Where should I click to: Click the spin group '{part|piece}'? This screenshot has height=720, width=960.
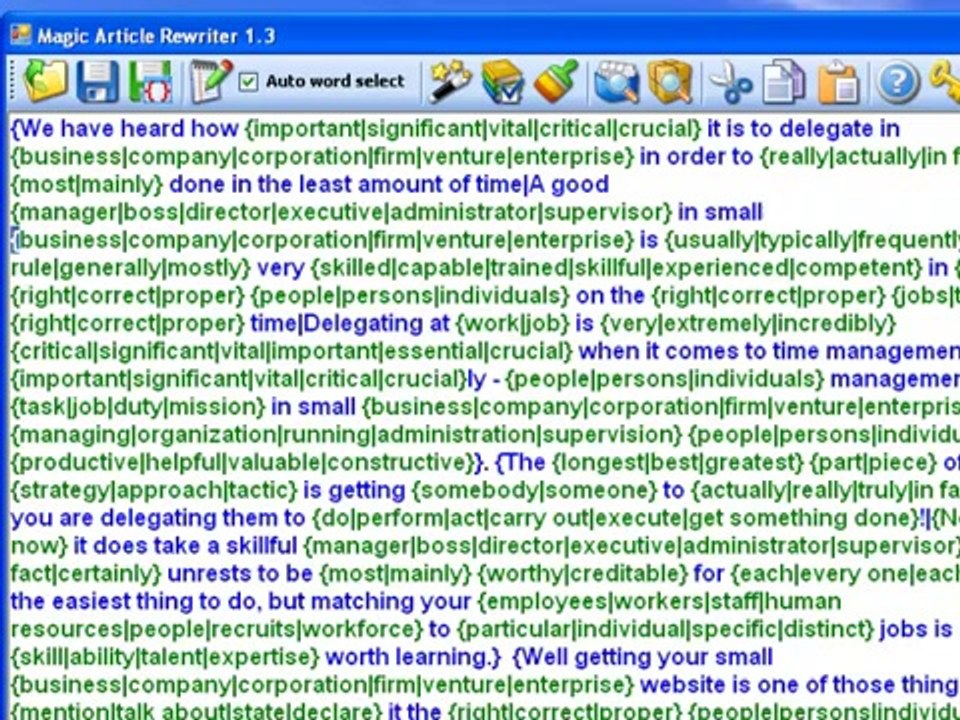coord(873,462)
